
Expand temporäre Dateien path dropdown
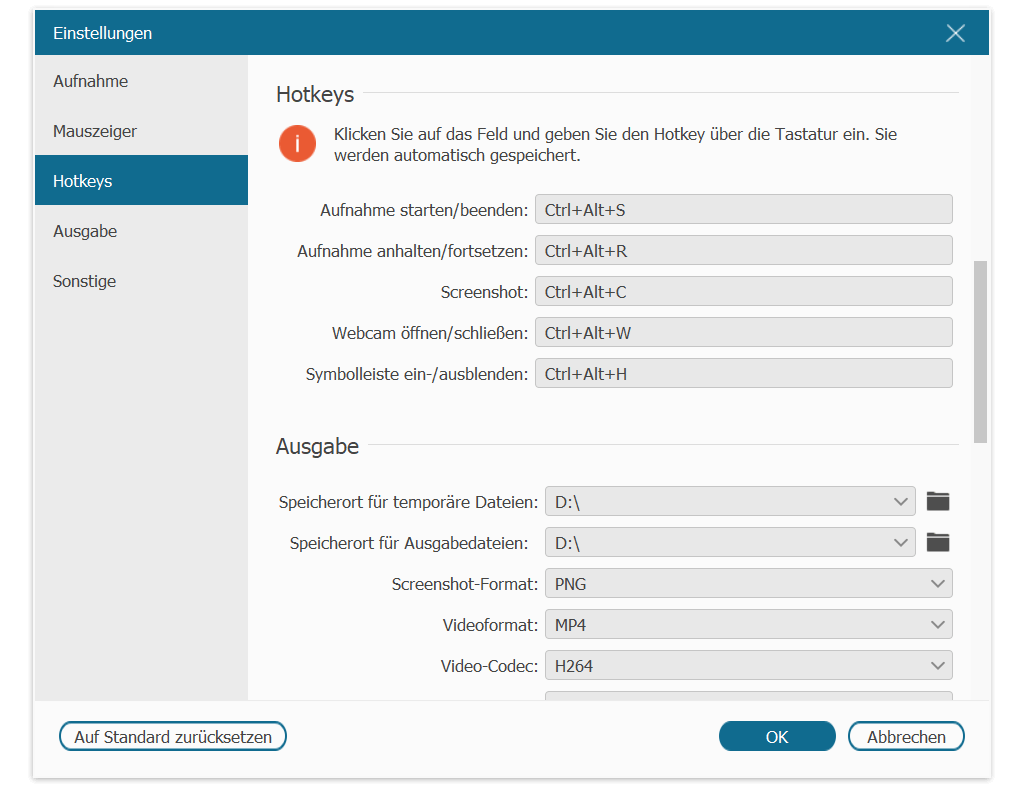click(730, 502)
